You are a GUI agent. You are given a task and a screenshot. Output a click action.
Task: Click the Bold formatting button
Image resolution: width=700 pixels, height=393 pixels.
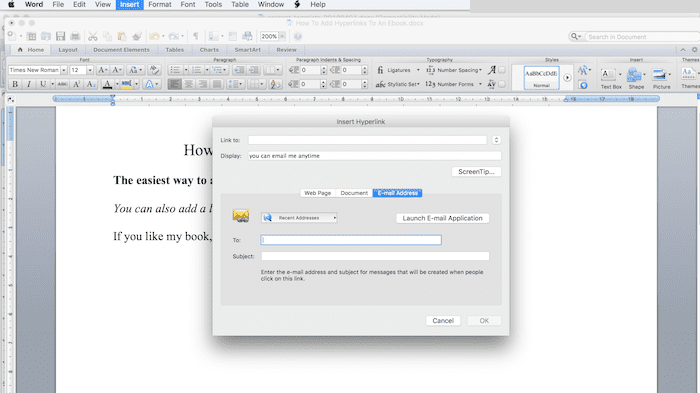15,84
